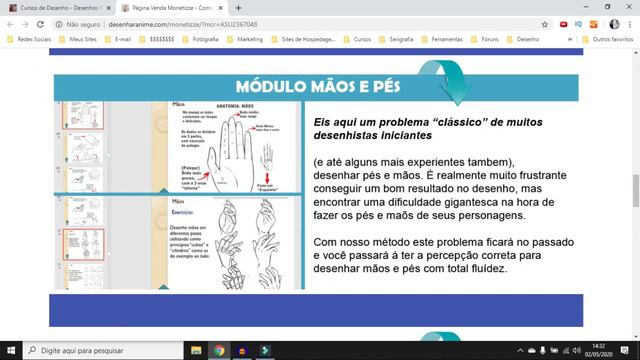
Task: Switch to the 'Cursos de Desenho' tab
Action: coord(59,8)
